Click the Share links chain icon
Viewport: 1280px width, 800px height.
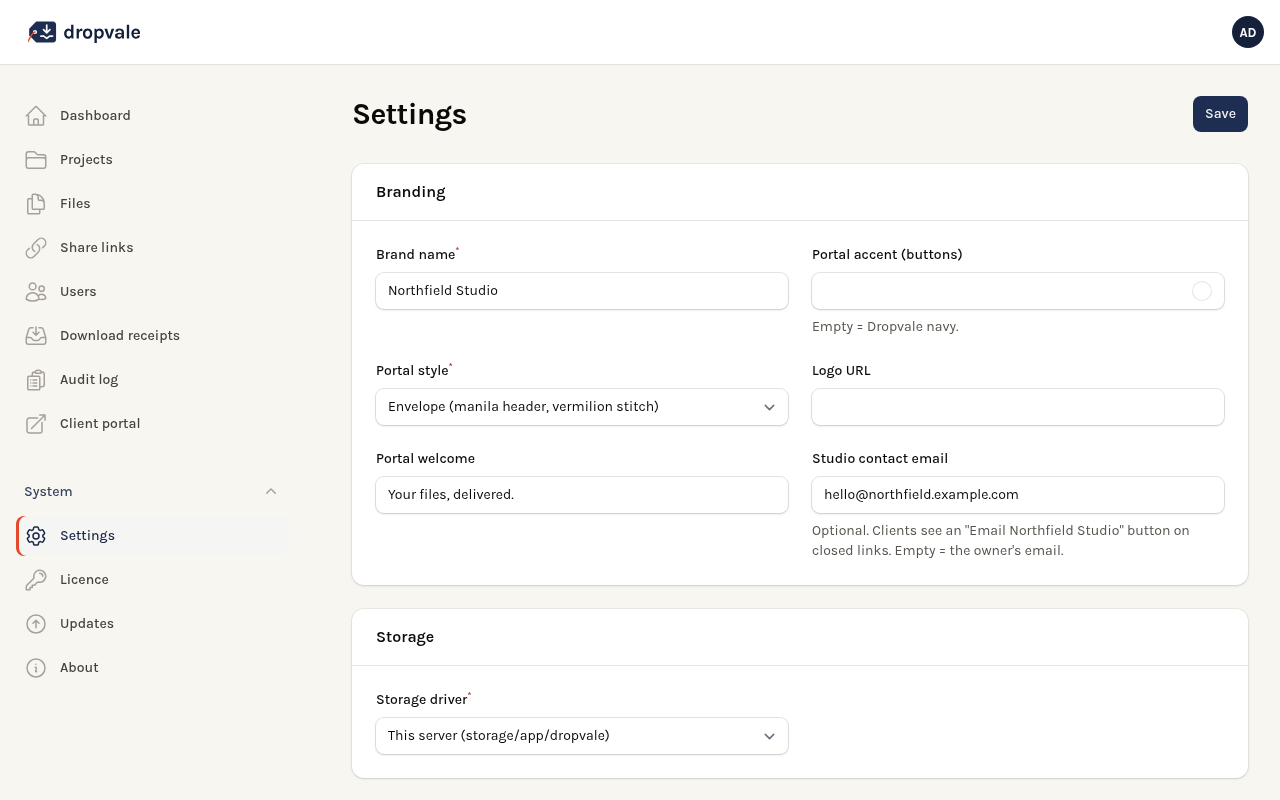click(x=36, y=248)
